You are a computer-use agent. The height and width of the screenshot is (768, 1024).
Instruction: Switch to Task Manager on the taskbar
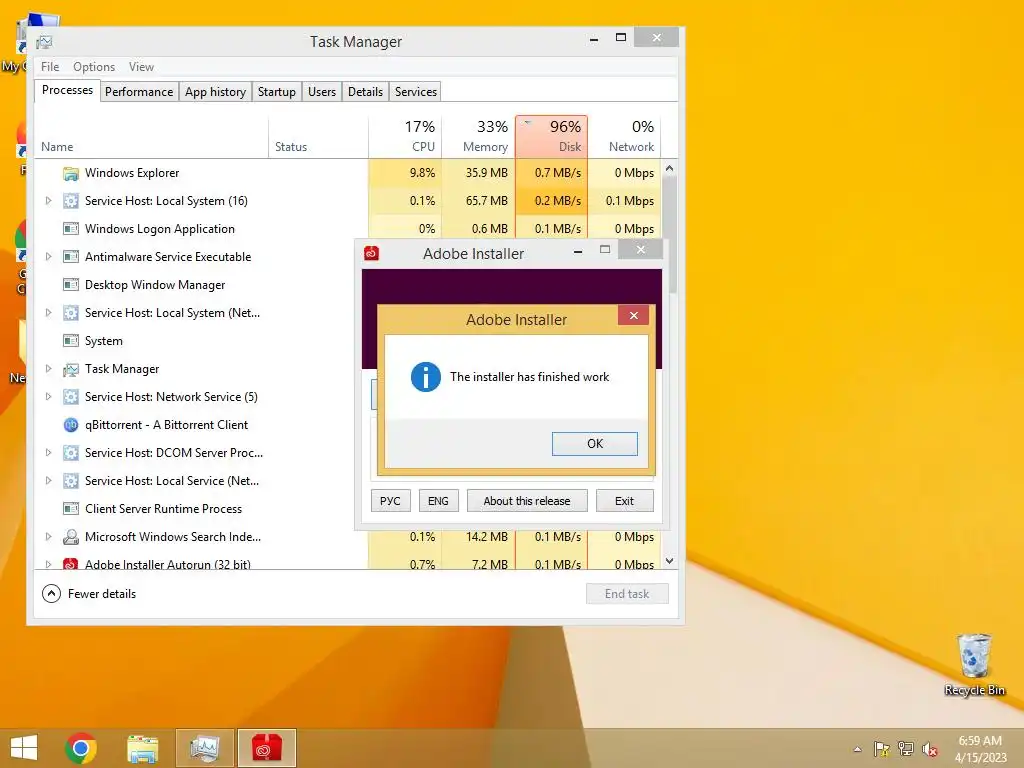pos(205,748)
